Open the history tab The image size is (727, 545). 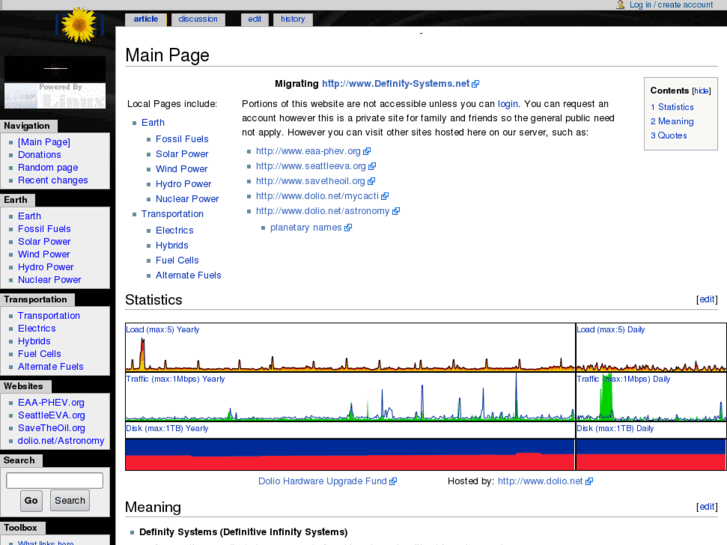(x=292, y=19)
